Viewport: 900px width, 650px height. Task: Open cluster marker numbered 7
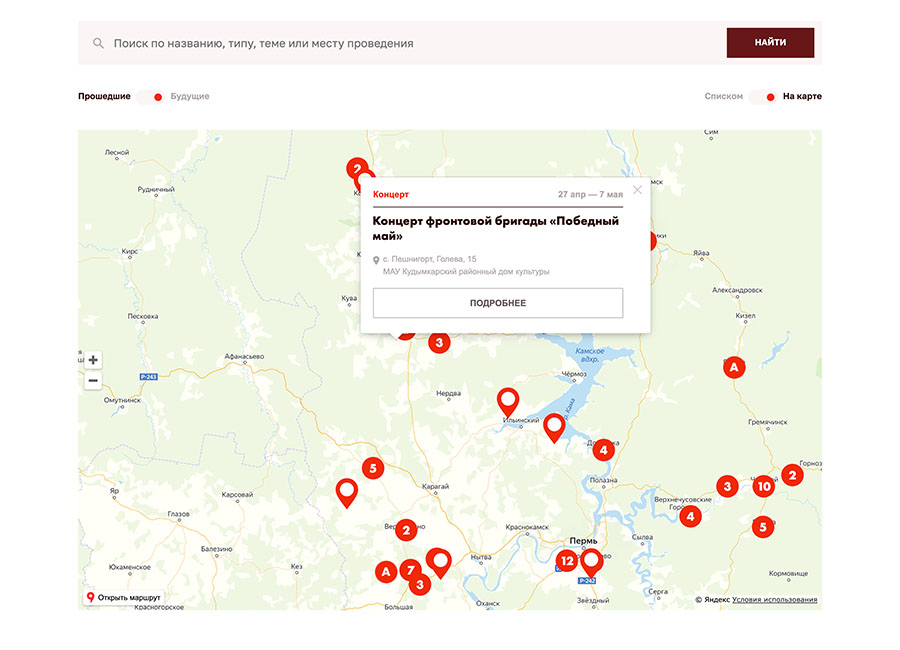(x=410, y=571)
